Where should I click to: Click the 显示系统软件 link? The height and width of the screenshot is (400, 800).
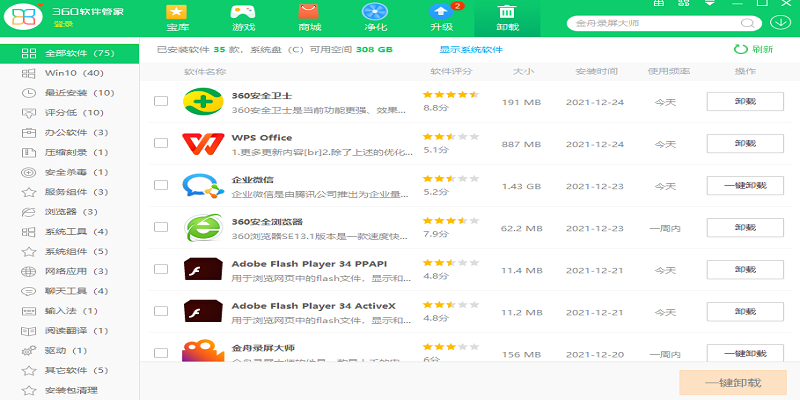coord(471,49)
